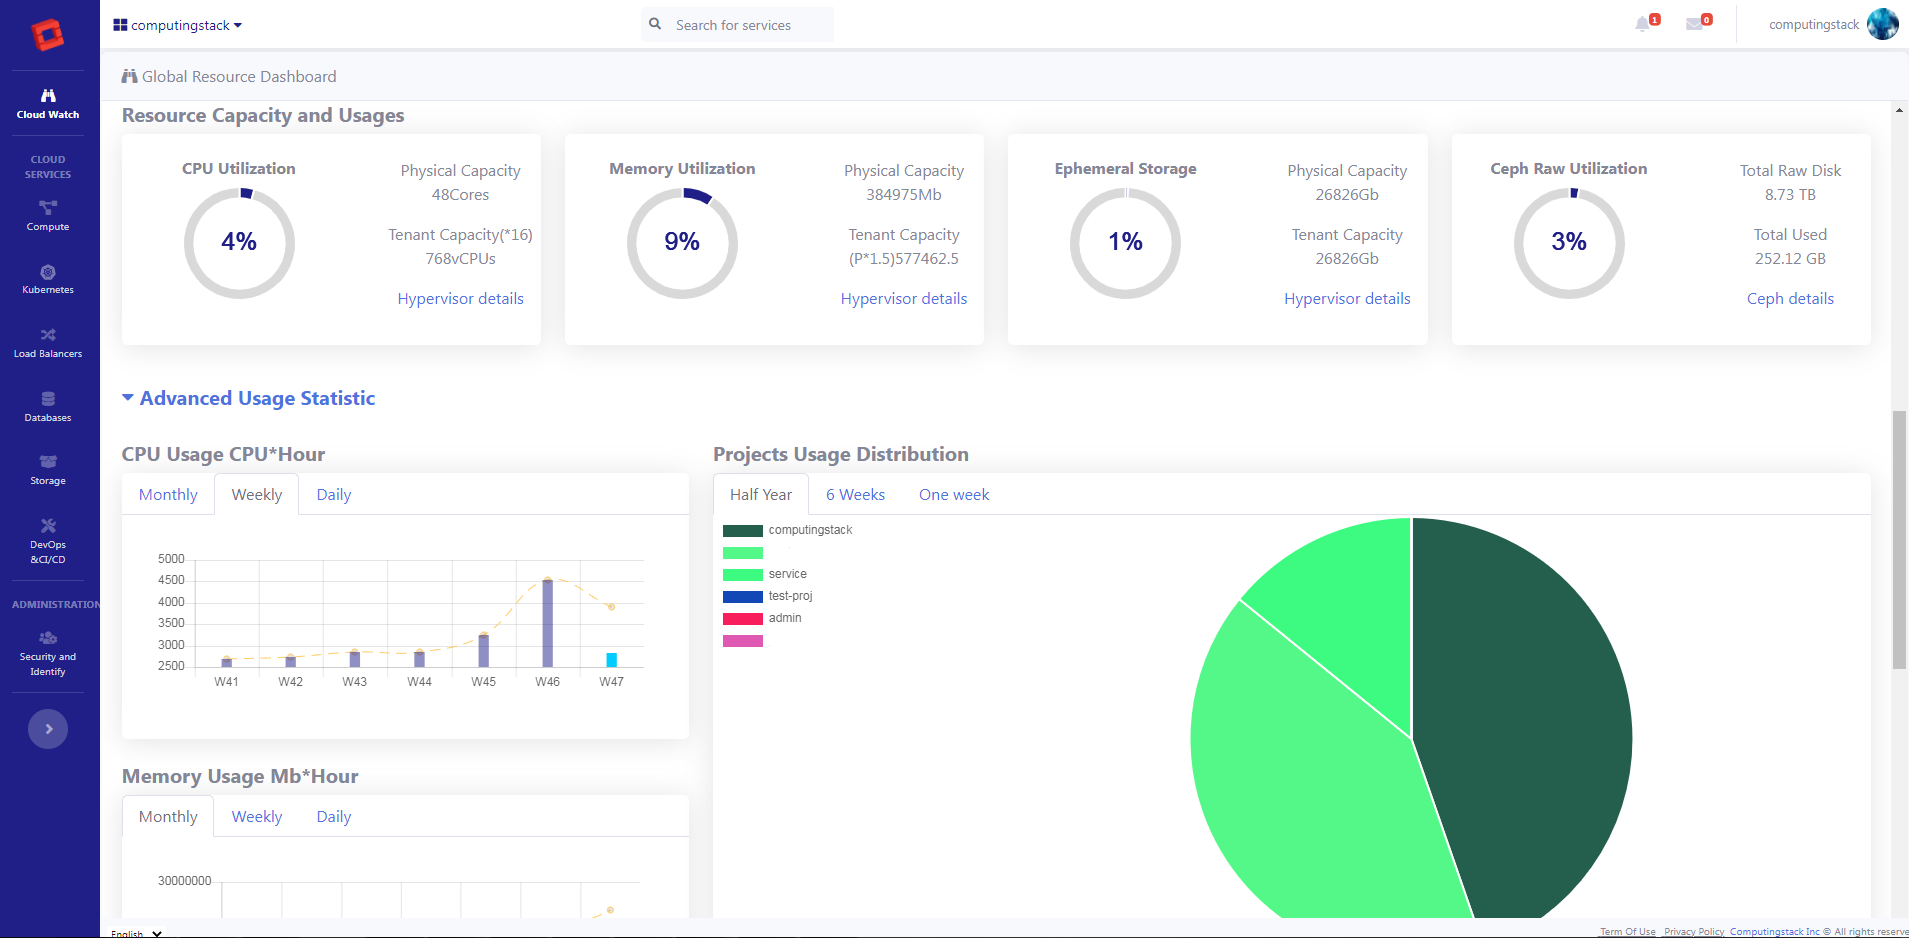This screenshot has width=1909, height=938.
Task: Open the English language dropdown
Action: click(x=136, y=933)
